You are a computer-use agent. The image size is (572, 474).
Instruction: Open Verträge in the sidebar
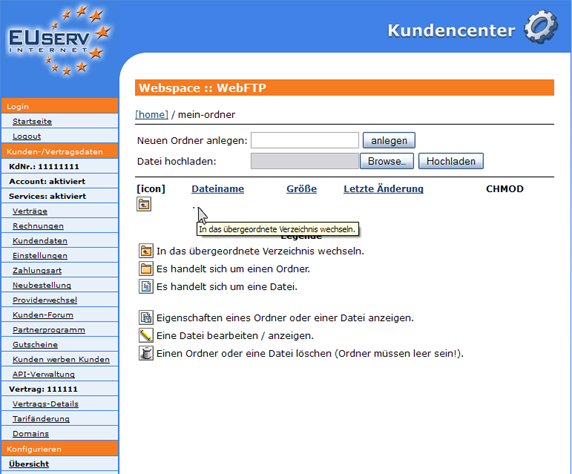pos(30,211)
